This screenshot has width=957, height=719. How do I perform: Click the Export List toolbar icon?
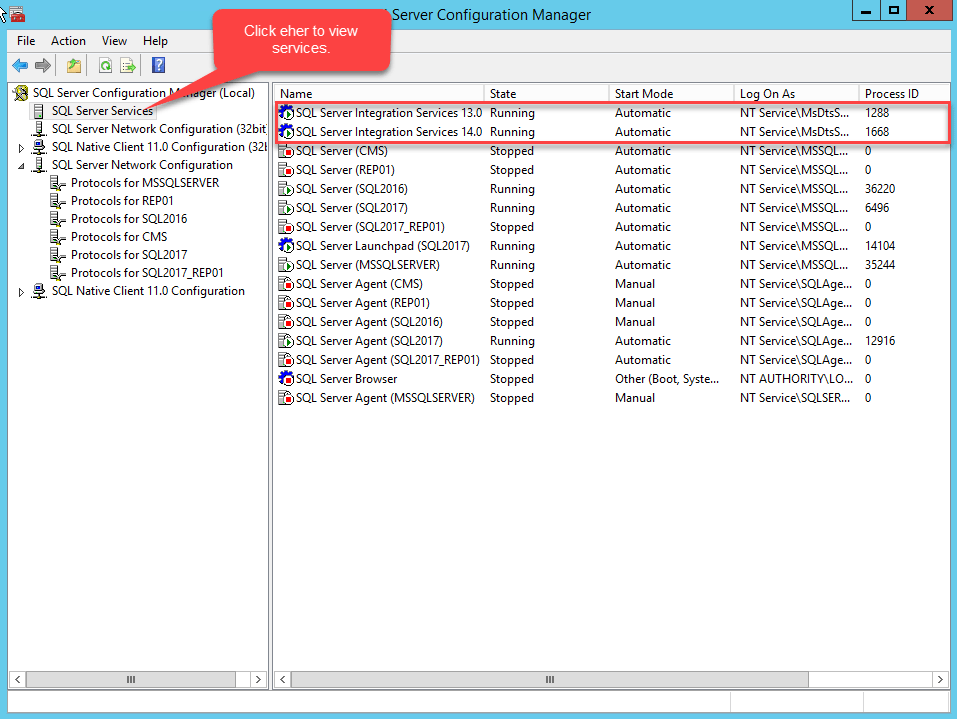pyautogui.click(x=128, y=65)
